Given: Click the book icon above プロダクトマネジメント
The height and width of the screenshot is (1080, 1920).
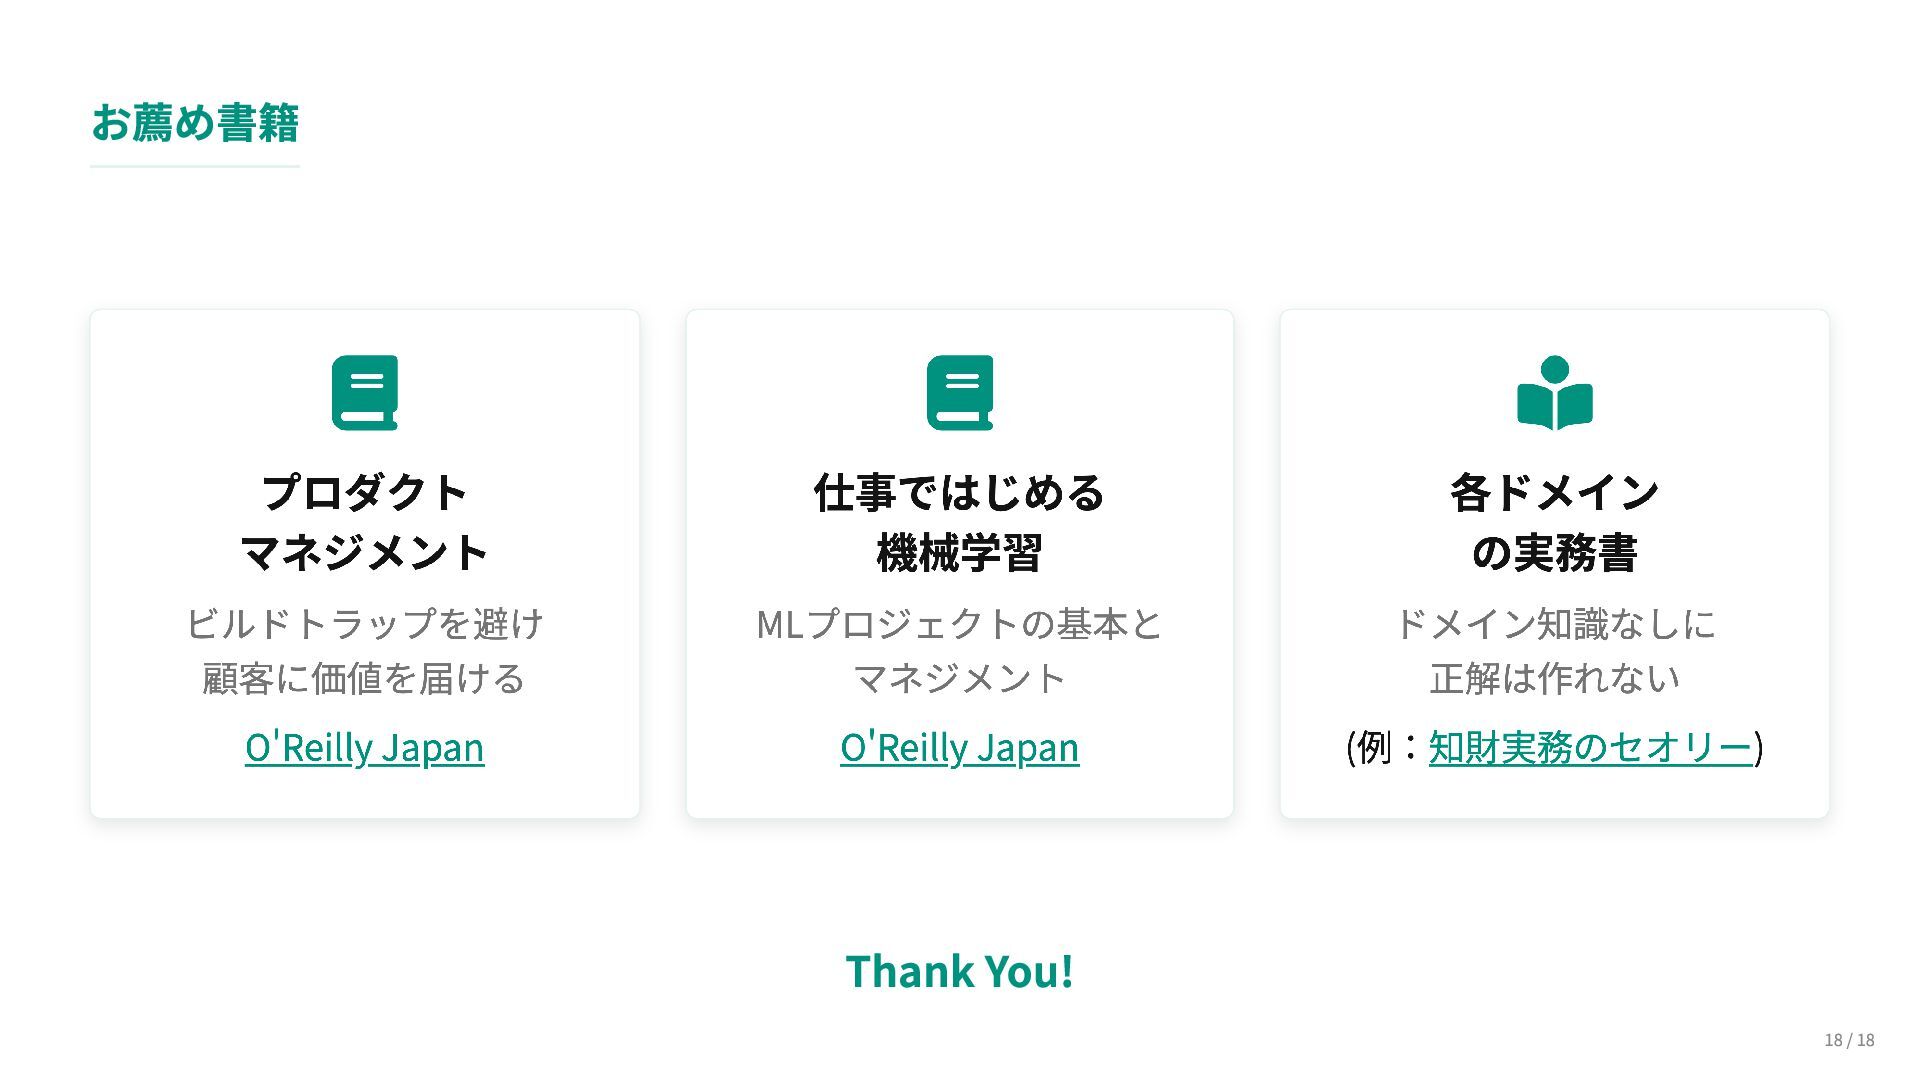Looking at the screenshot, I should pos(365,392).
